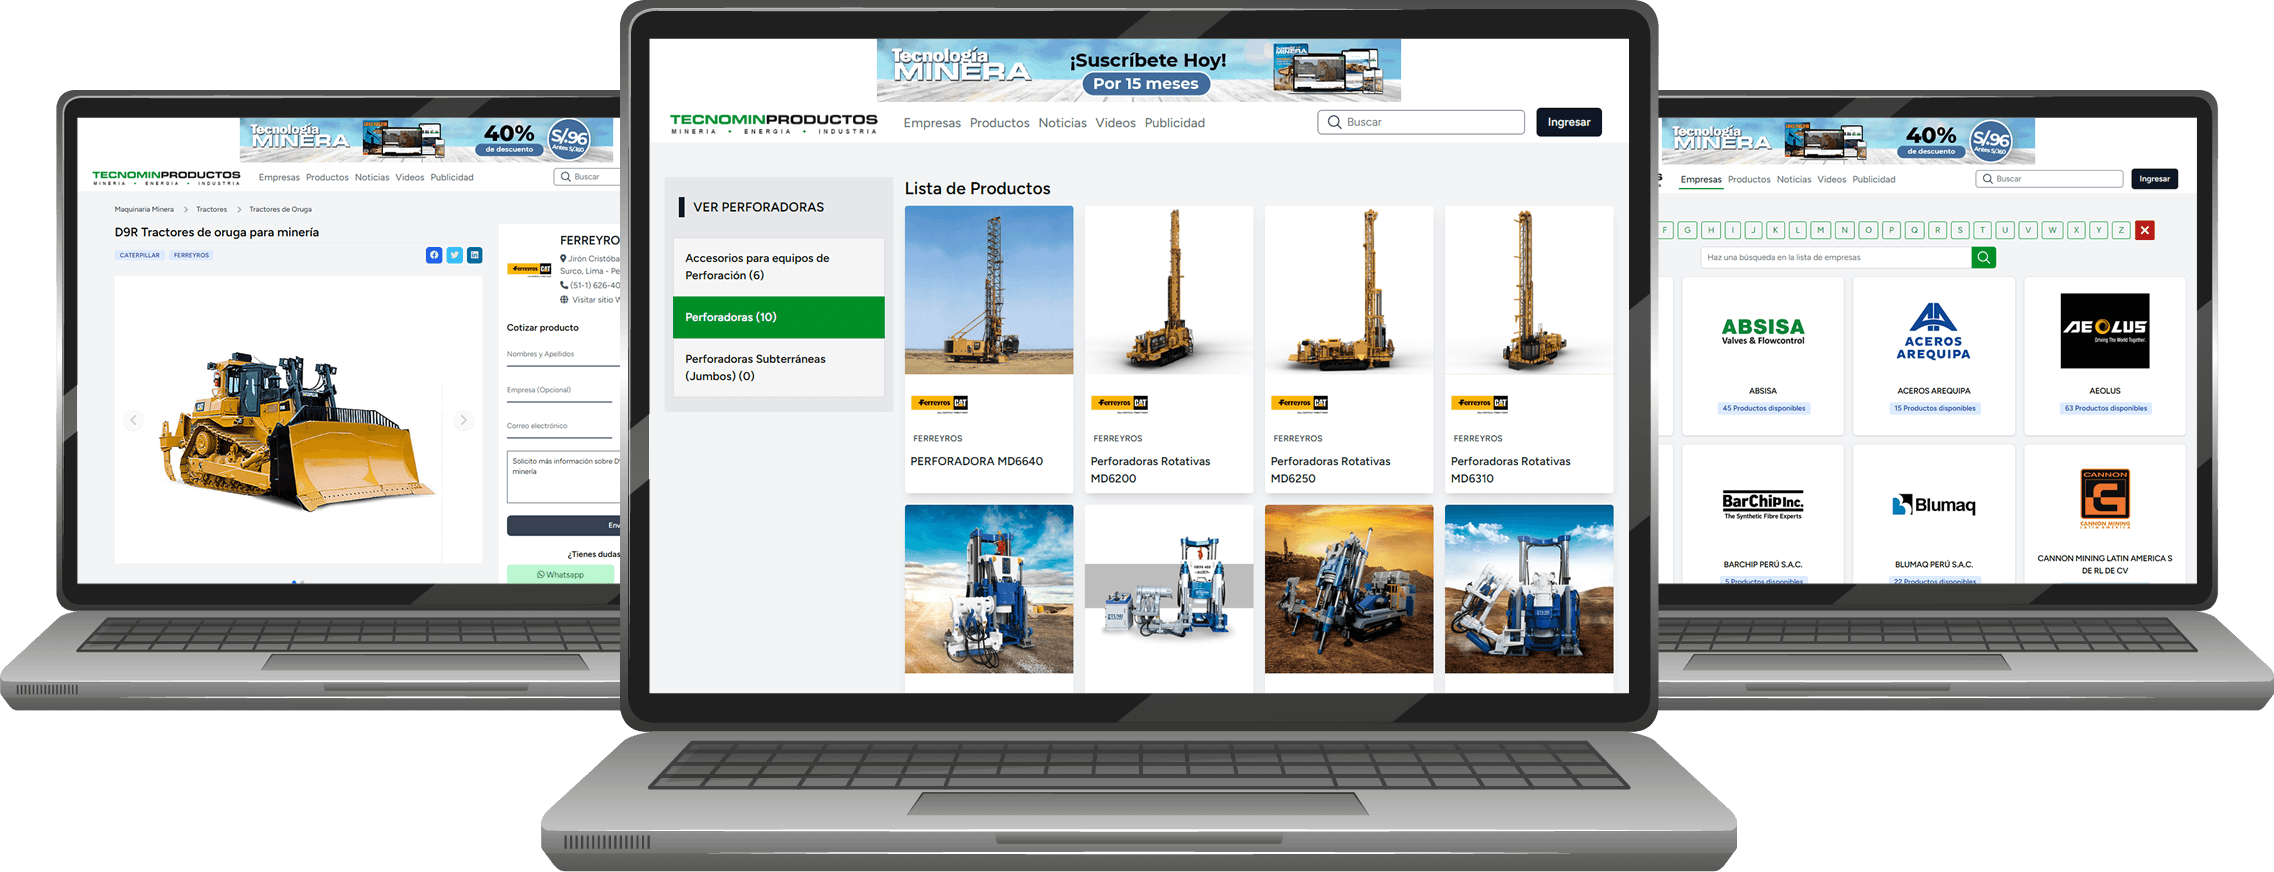Click Maquinaria Minera breadcrumb link
Screen dimensions: 2274x872
click(x=144, y=209)
